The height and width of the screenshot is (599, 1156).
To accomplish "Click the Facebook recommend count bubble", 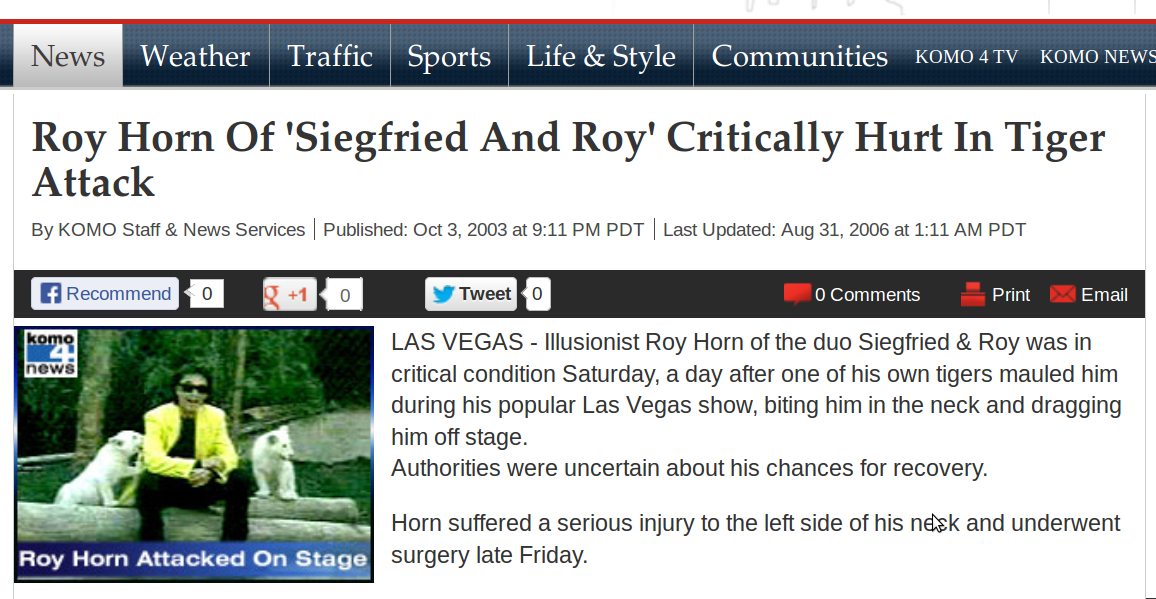I will pyautogui.click(x=206, y=294).
